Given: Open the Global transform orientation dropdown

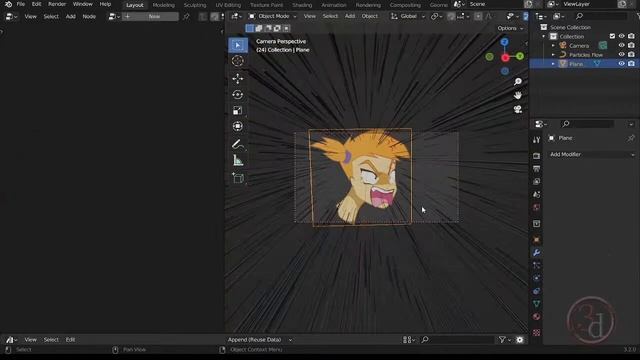Looking at the screenshot, I should [407, 16].
